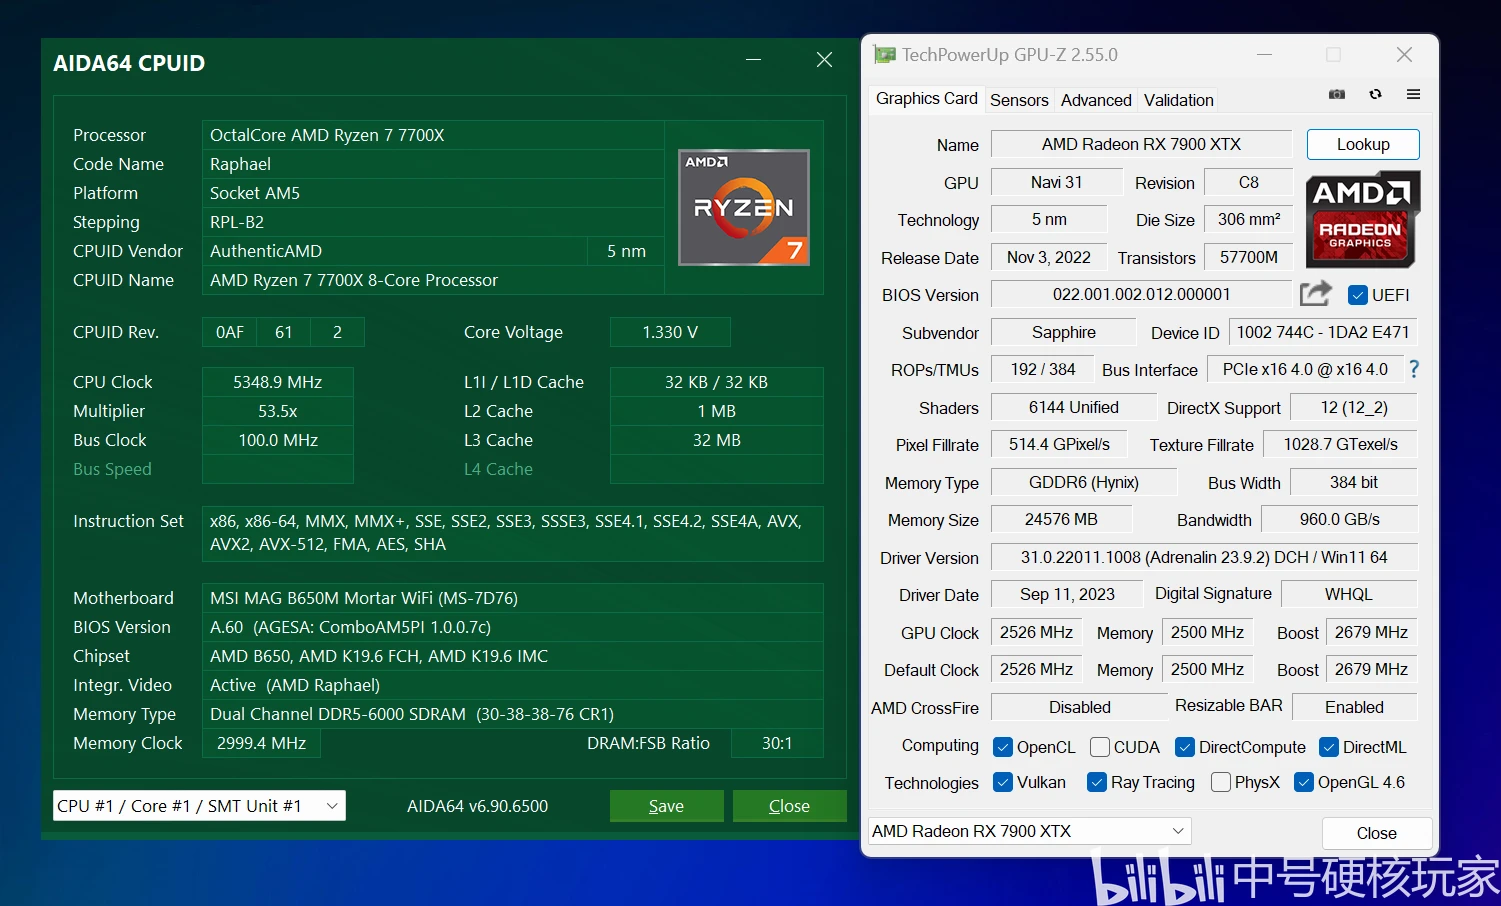1501x906 pixels.
Task: Click the L3 Cache value 32 MB
Action: point(716,440)
